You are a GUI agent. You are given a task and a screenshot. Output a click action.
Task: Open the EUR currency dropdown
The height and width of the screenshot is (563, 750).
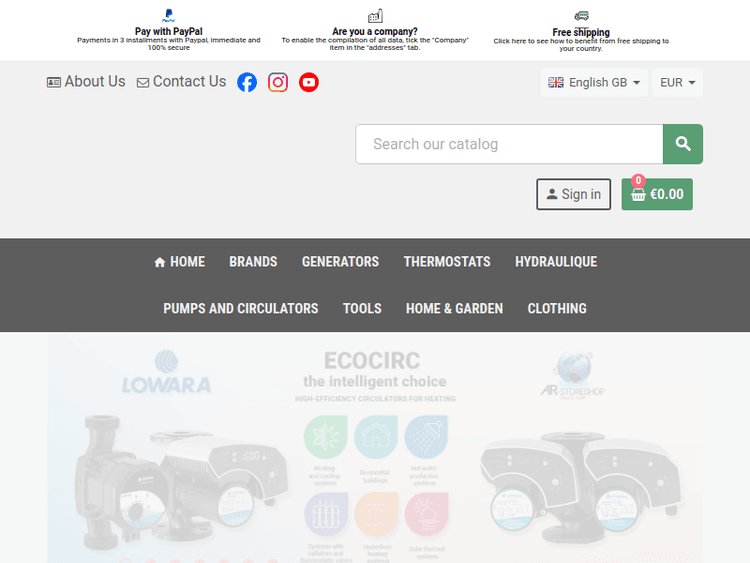(x=677, y=82)
